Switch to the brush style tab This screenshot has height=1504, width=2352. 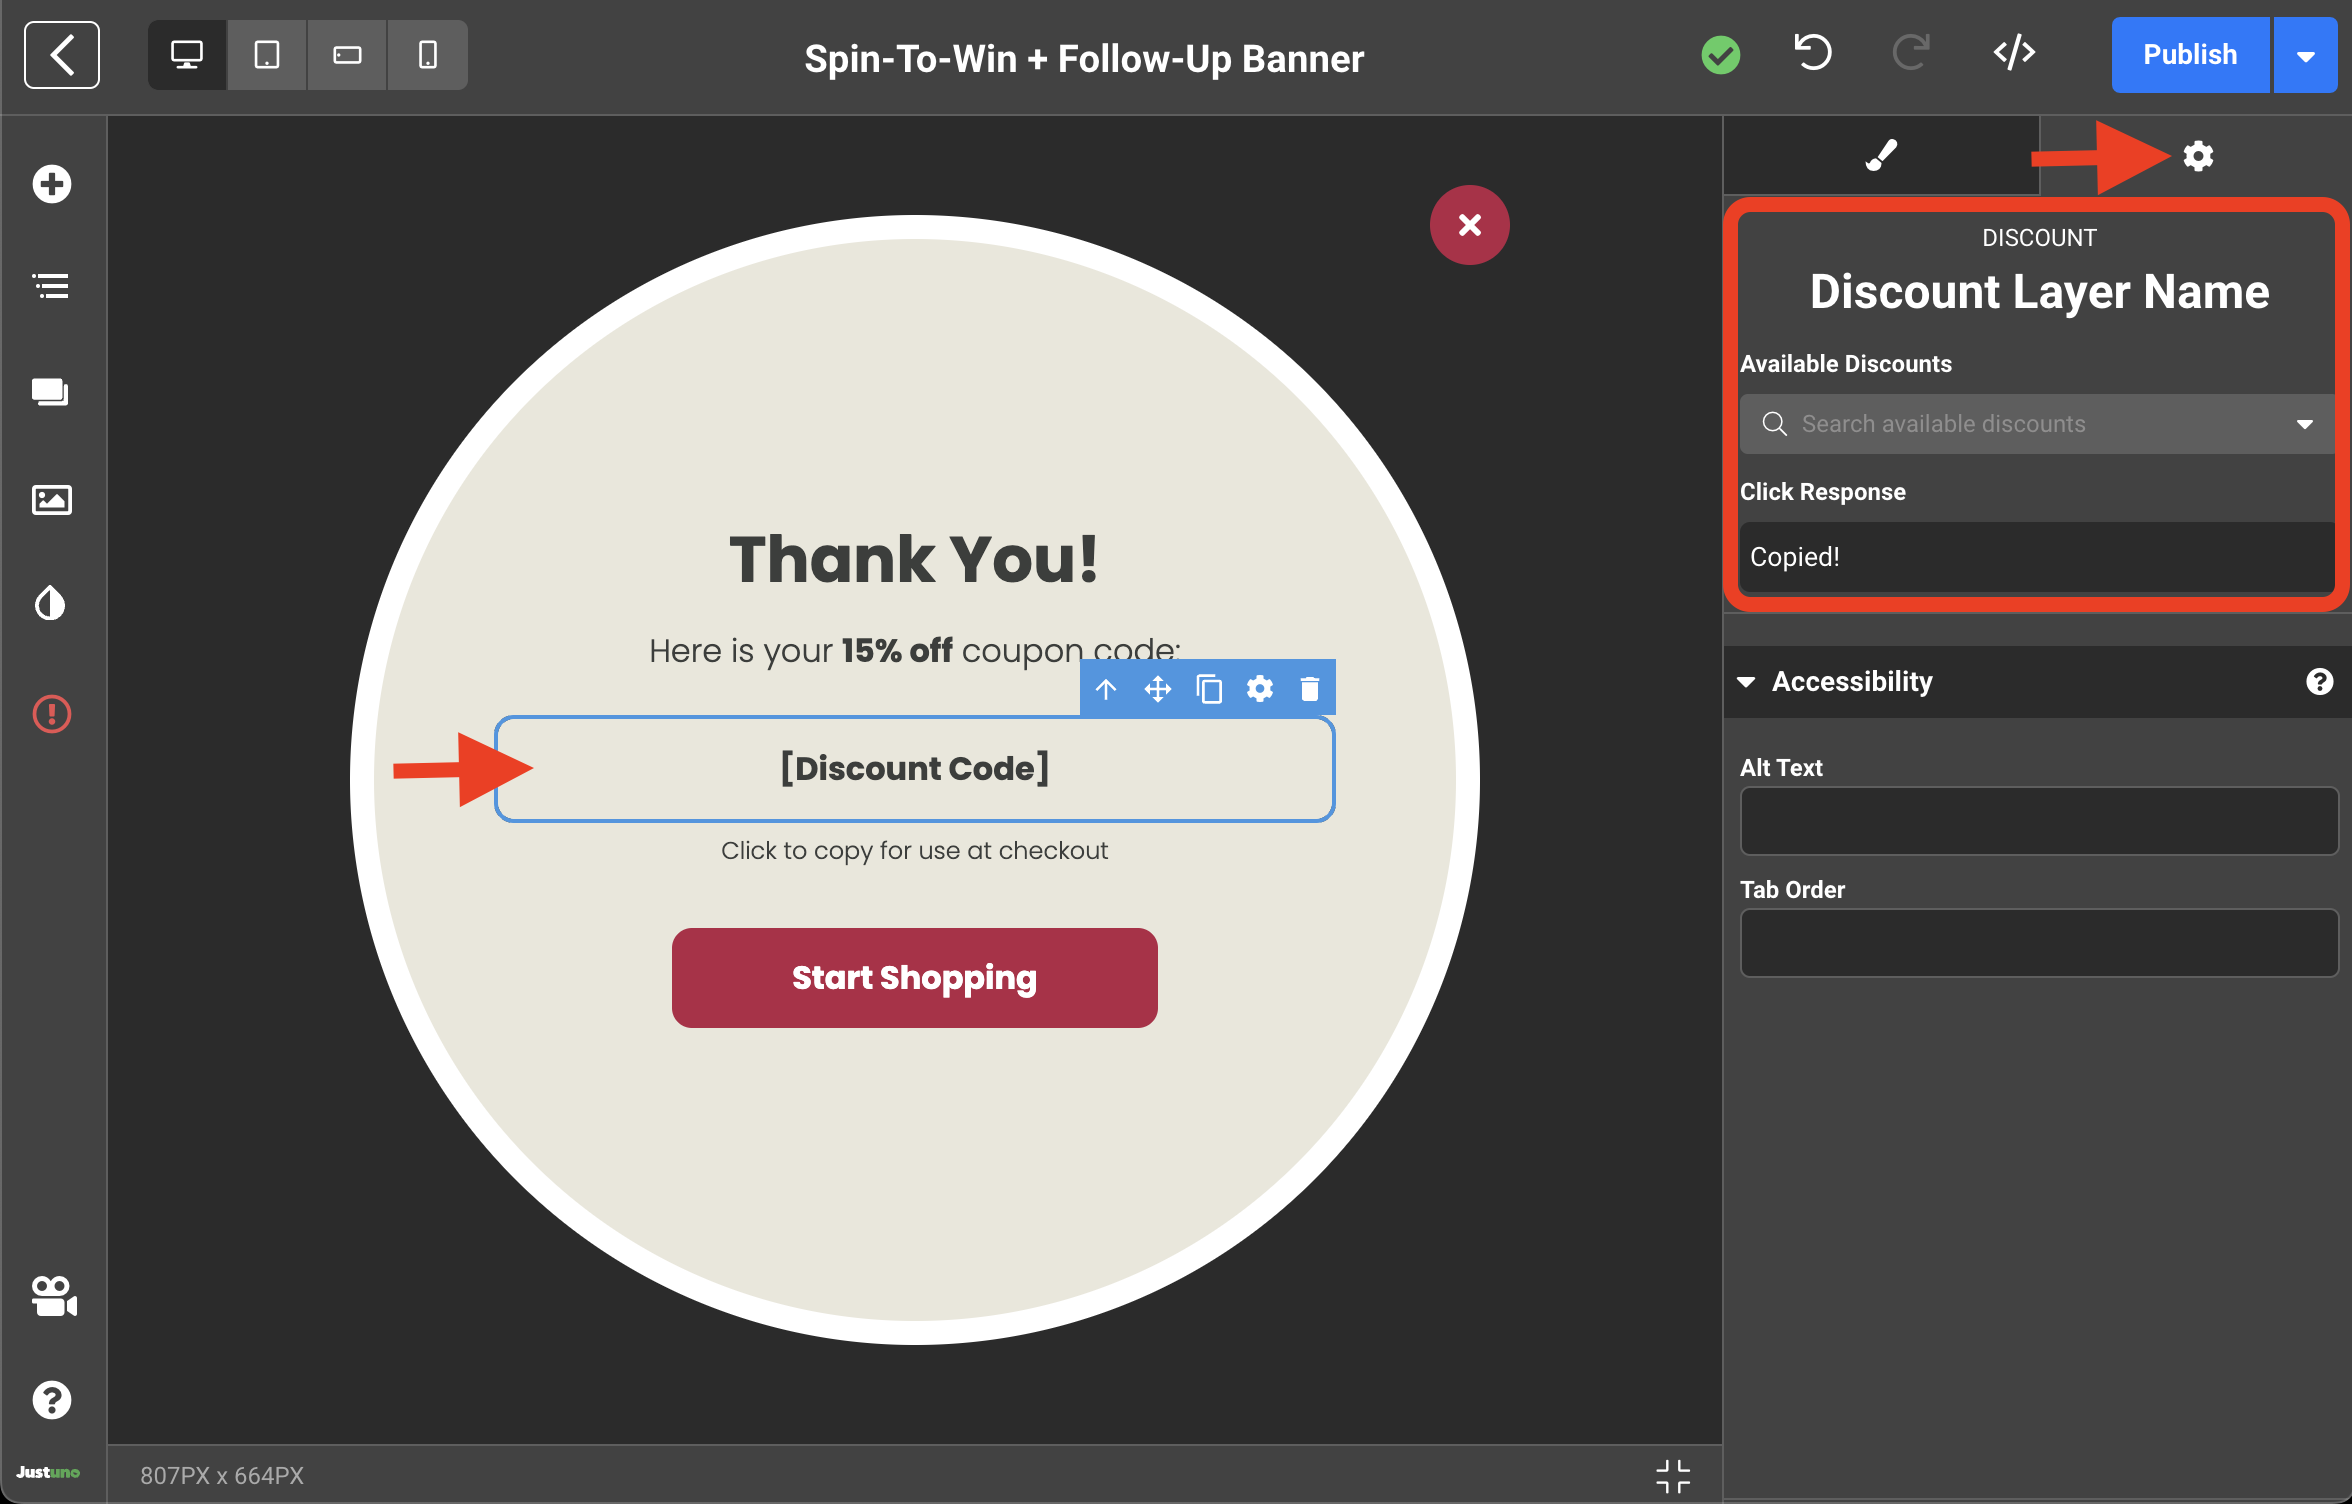1881,156
